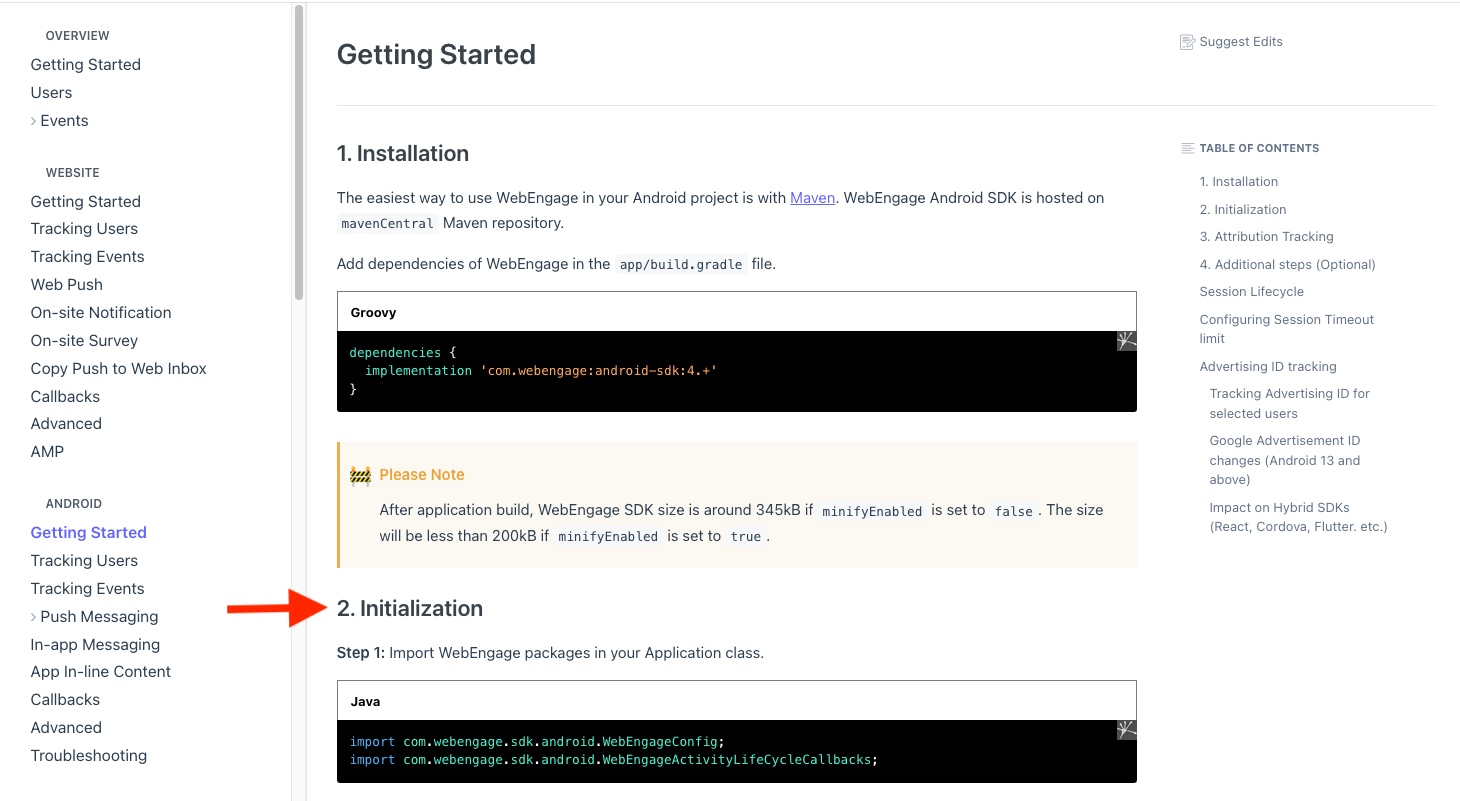Screen dimensions: 1460x801
Task: Click the 2. Initialization heading
Action: [410, 609]
